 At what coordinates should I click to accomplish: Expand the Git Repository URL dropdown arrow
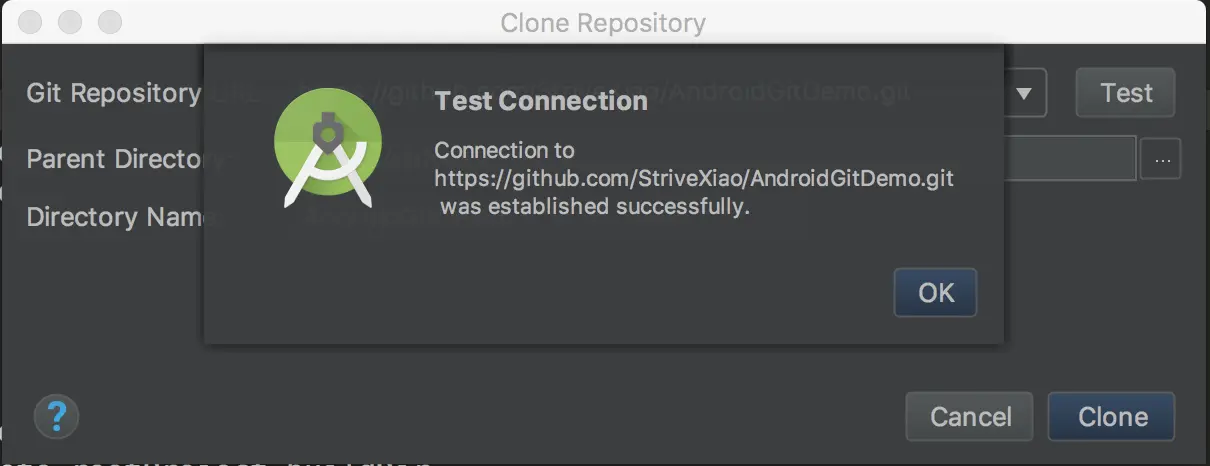click(1024, 93)
